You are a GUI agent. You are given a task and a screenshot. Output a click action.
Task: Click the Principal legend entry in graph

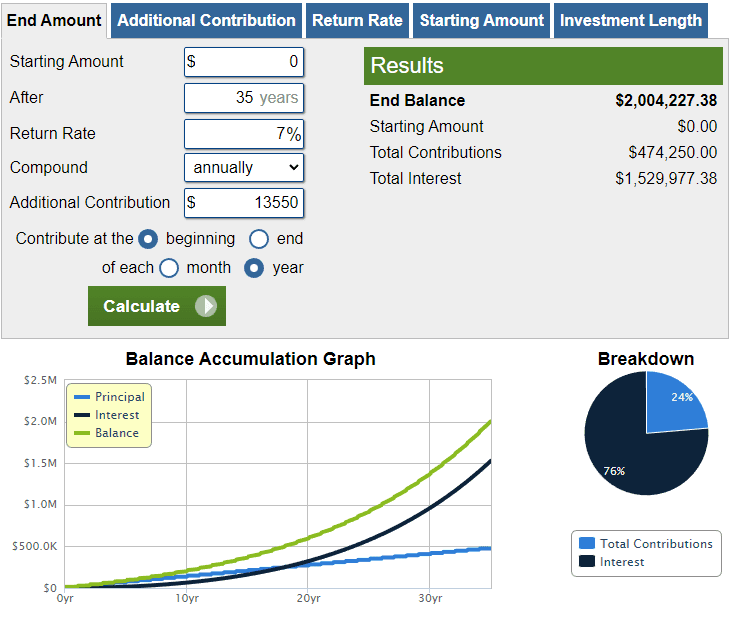pyautogui.click(x=109, y=397)
